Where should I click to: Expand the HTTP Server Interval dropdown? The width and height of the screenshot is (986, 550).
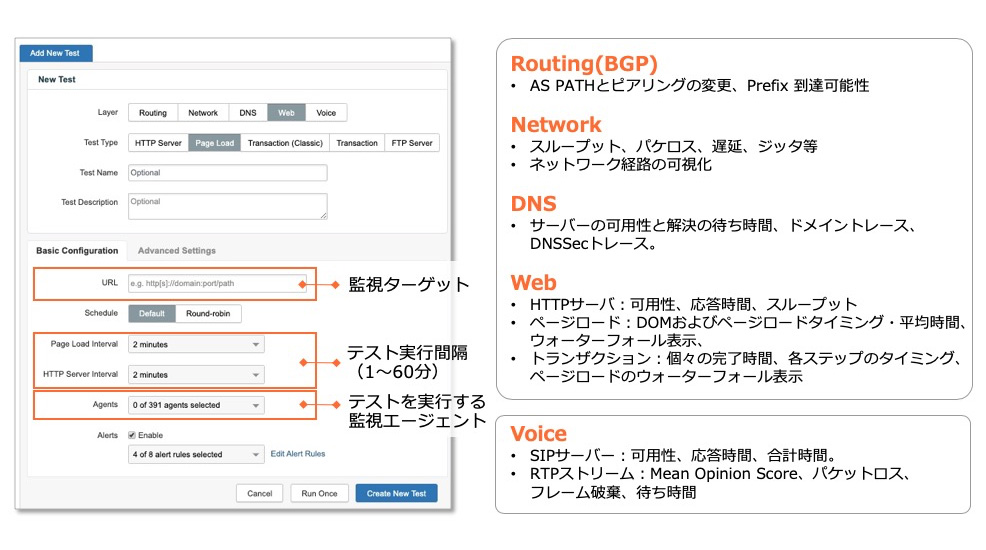pos(196,375)
